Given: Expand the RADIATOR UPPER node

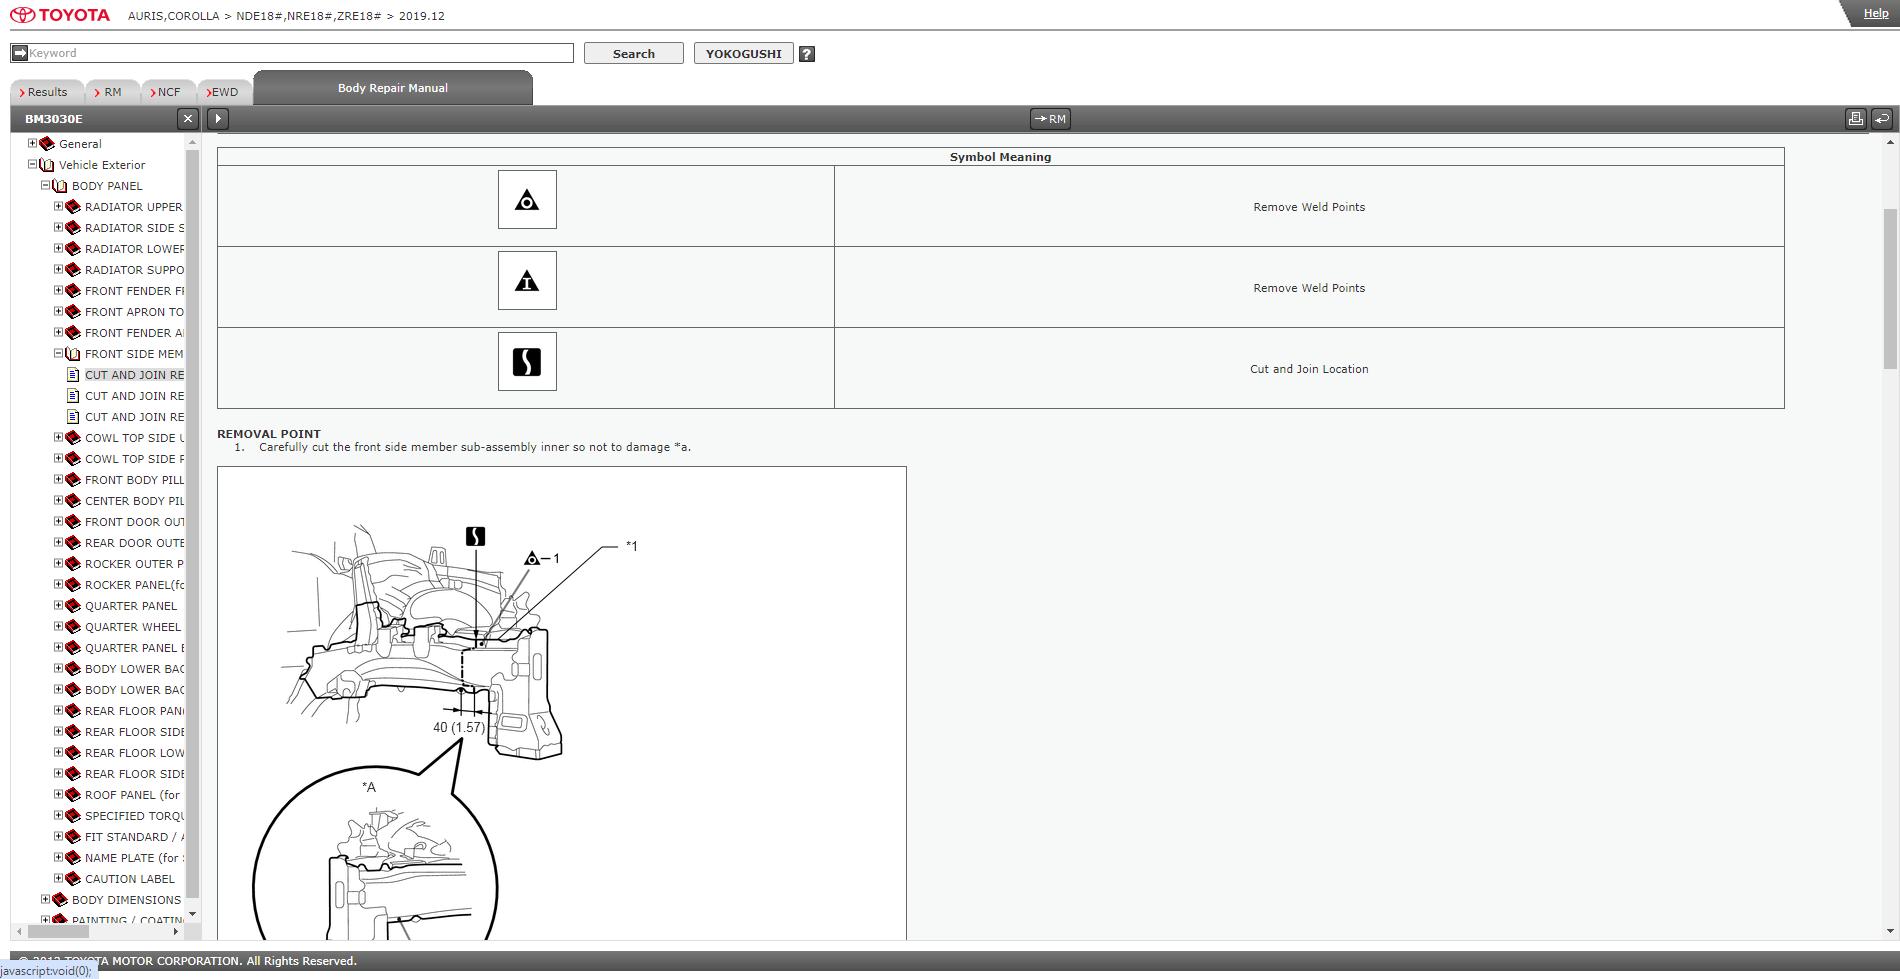Looking at the screenshot, I should [58, 206].
